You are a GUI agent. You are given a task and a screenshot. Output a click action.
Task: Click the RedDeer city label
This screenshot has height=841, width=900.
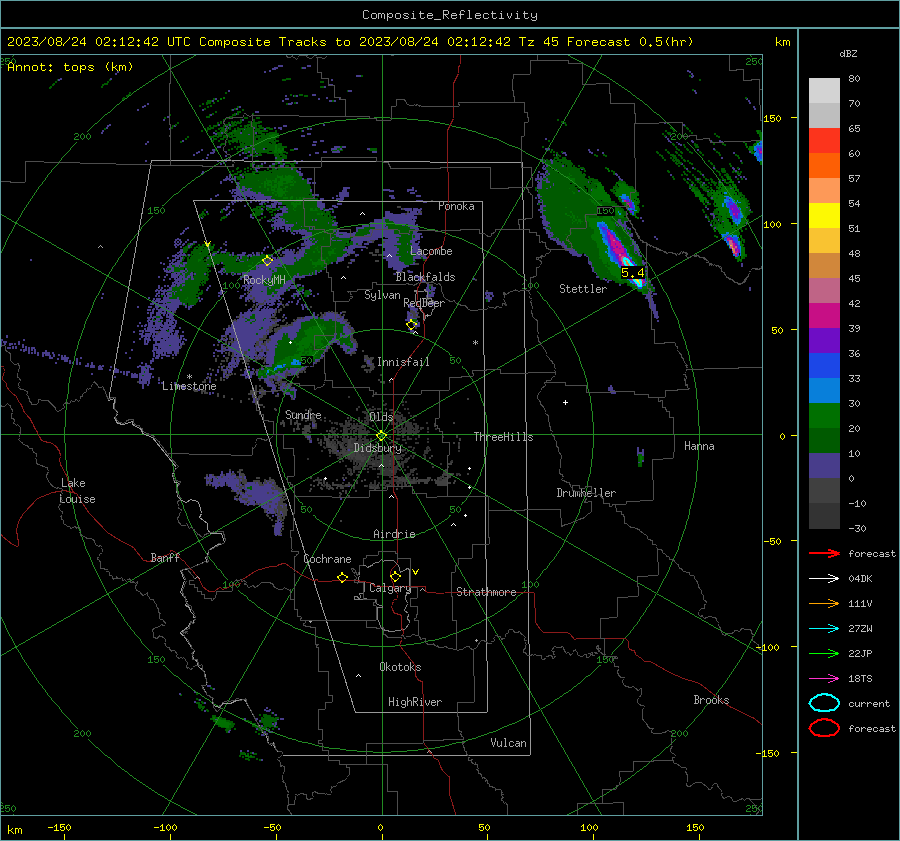tap(424, 303)
